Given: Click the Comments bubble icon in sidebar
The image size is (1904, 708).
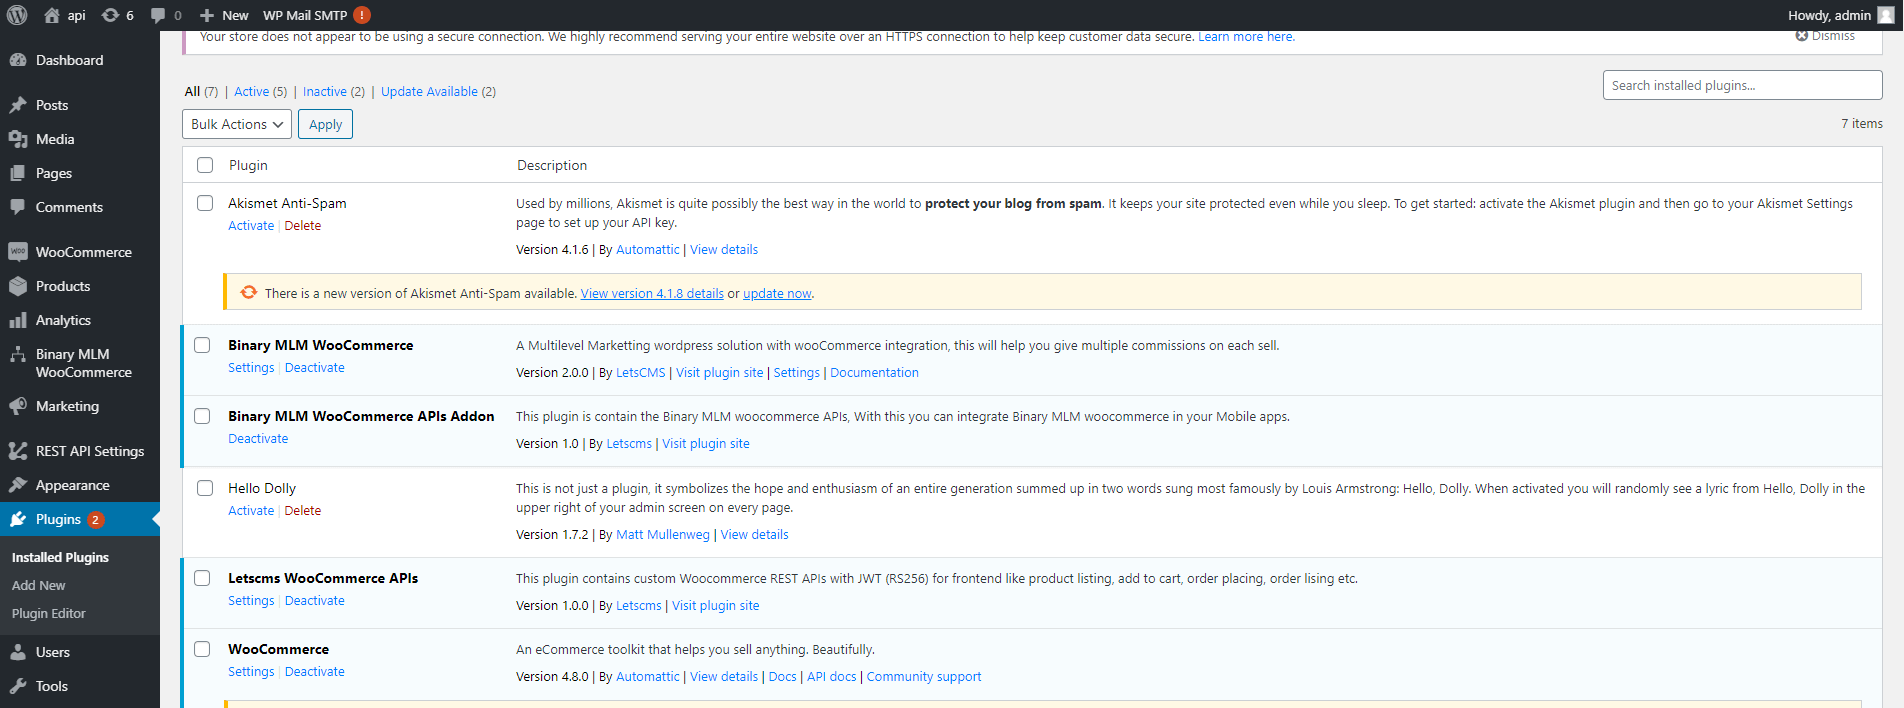Looking at the screenshot, I should pos(18,207).
